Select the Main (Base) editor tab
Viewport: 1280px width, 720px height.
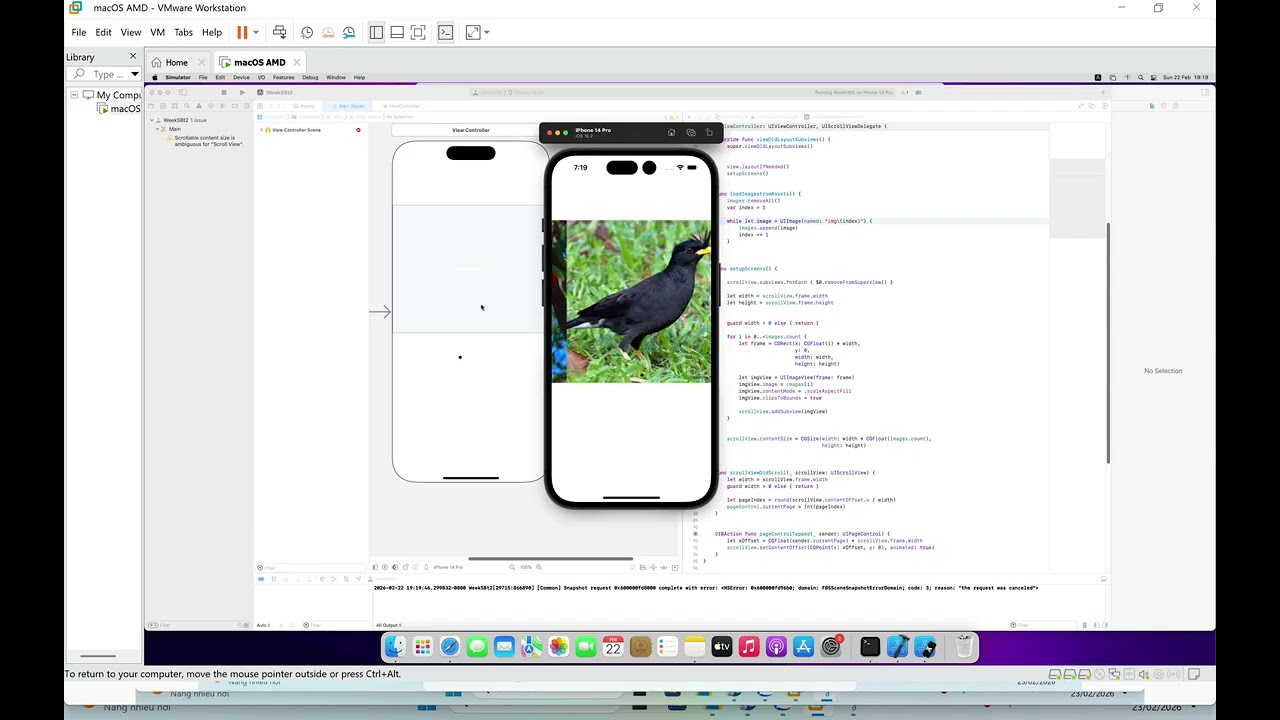point(349,106)
